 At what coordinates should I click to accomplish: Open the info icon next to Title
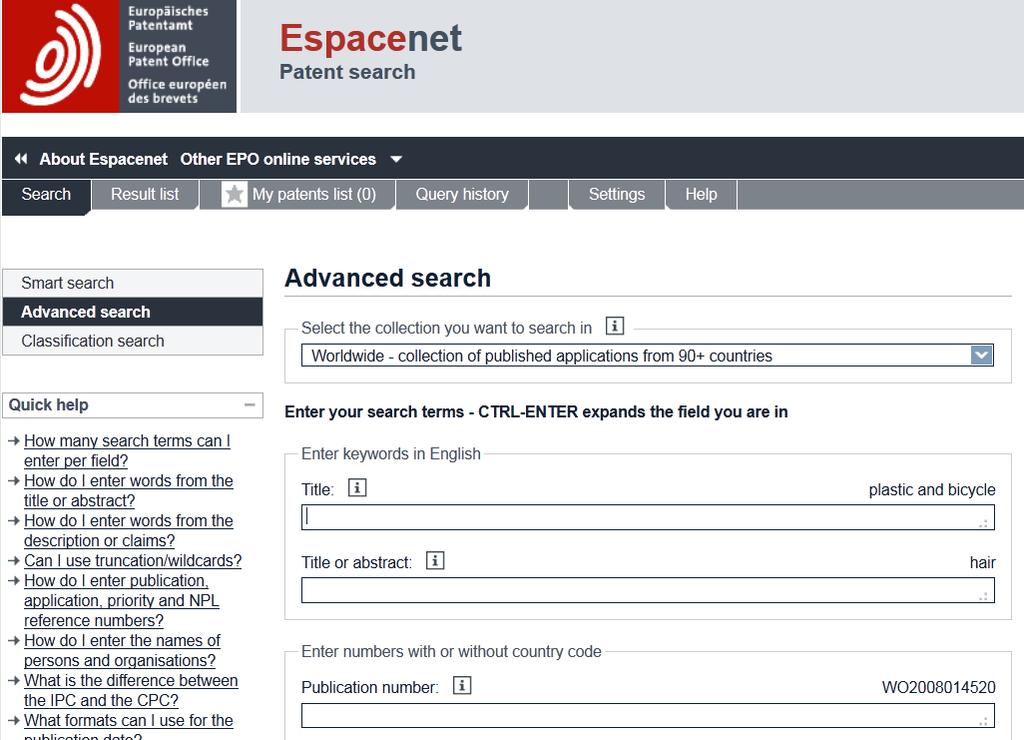pos(357,487)
